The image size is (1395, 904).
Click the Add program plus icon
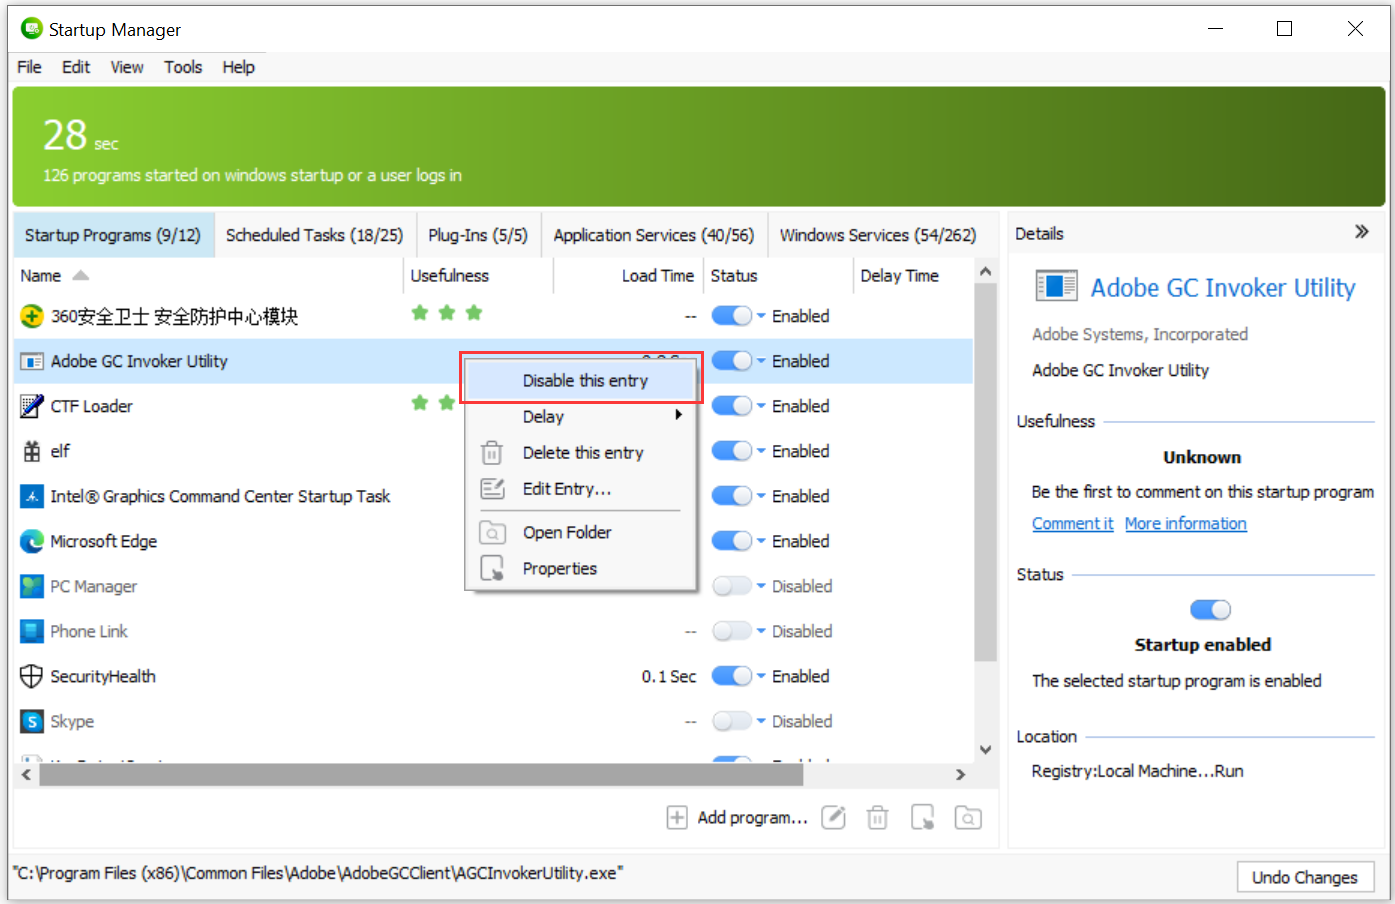pyautogui.click(x=678, y=817)
